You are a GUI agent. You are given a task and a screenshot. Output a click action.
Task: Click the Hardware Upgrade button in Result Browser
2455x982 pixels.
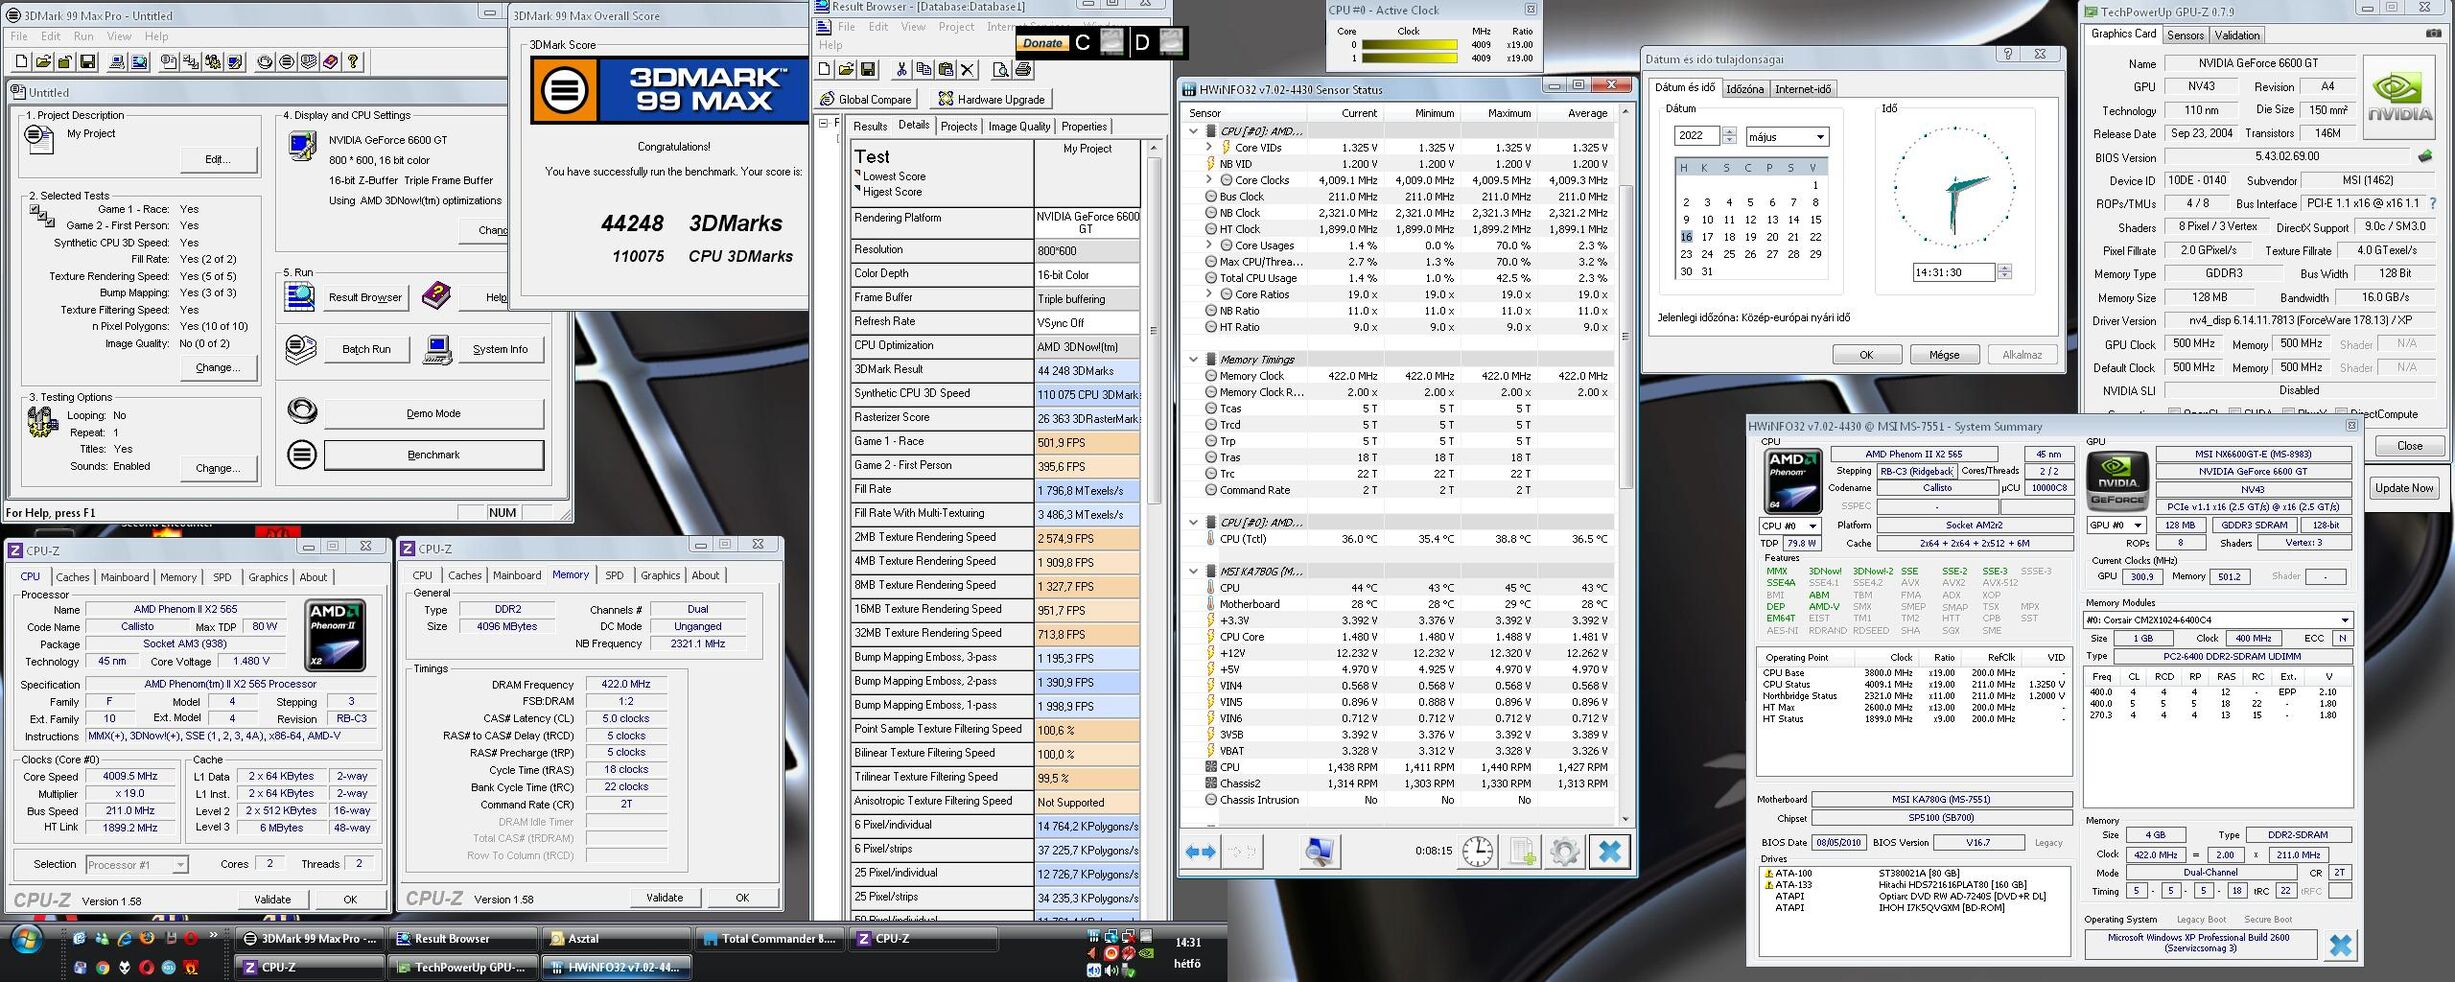(x=991, y=99)
